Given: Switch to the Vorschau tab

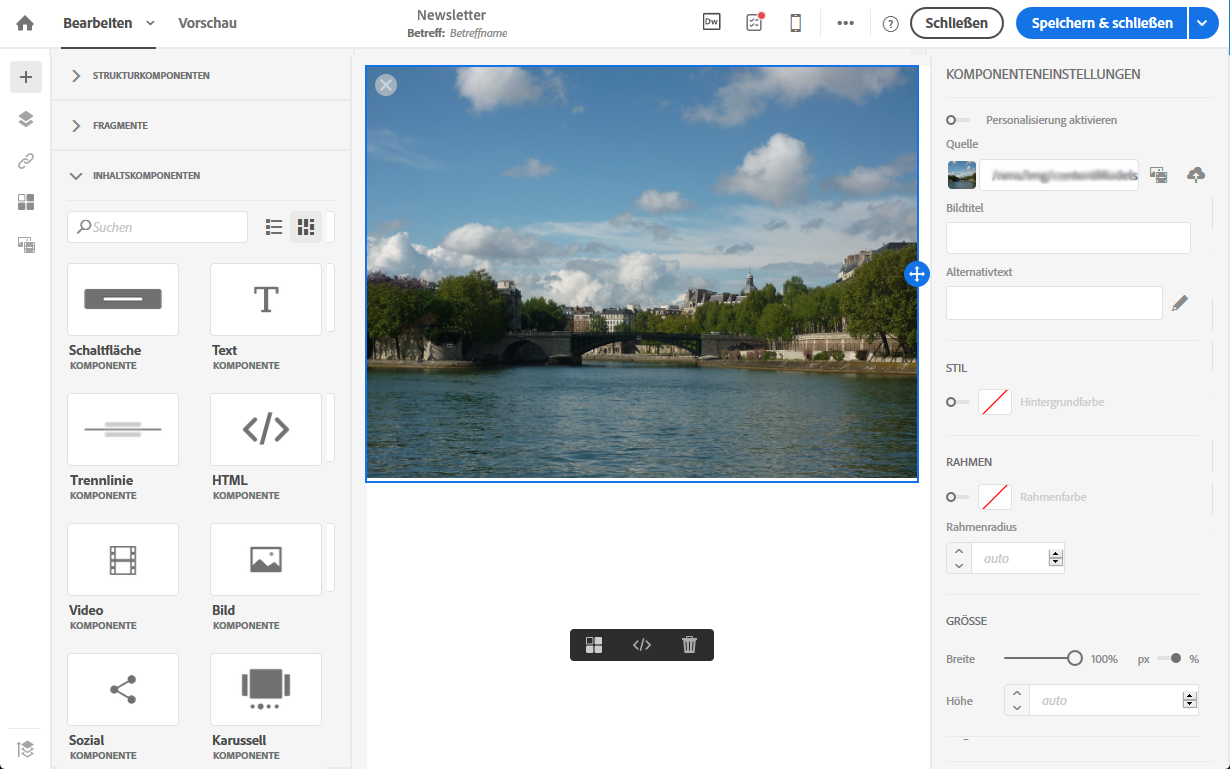Looking at the screenshot, I should point(207,23).
